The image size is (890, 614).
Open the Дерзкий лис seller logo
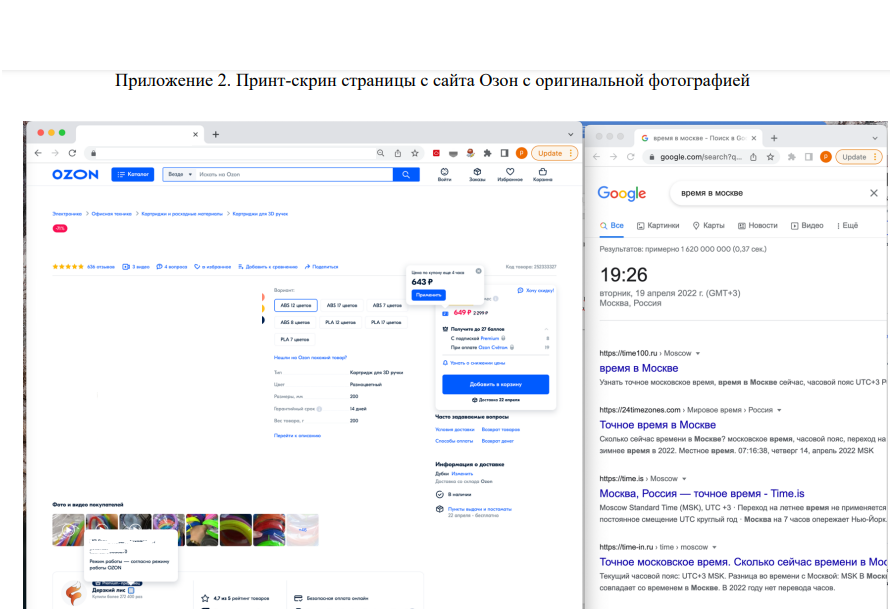(73, 594)
